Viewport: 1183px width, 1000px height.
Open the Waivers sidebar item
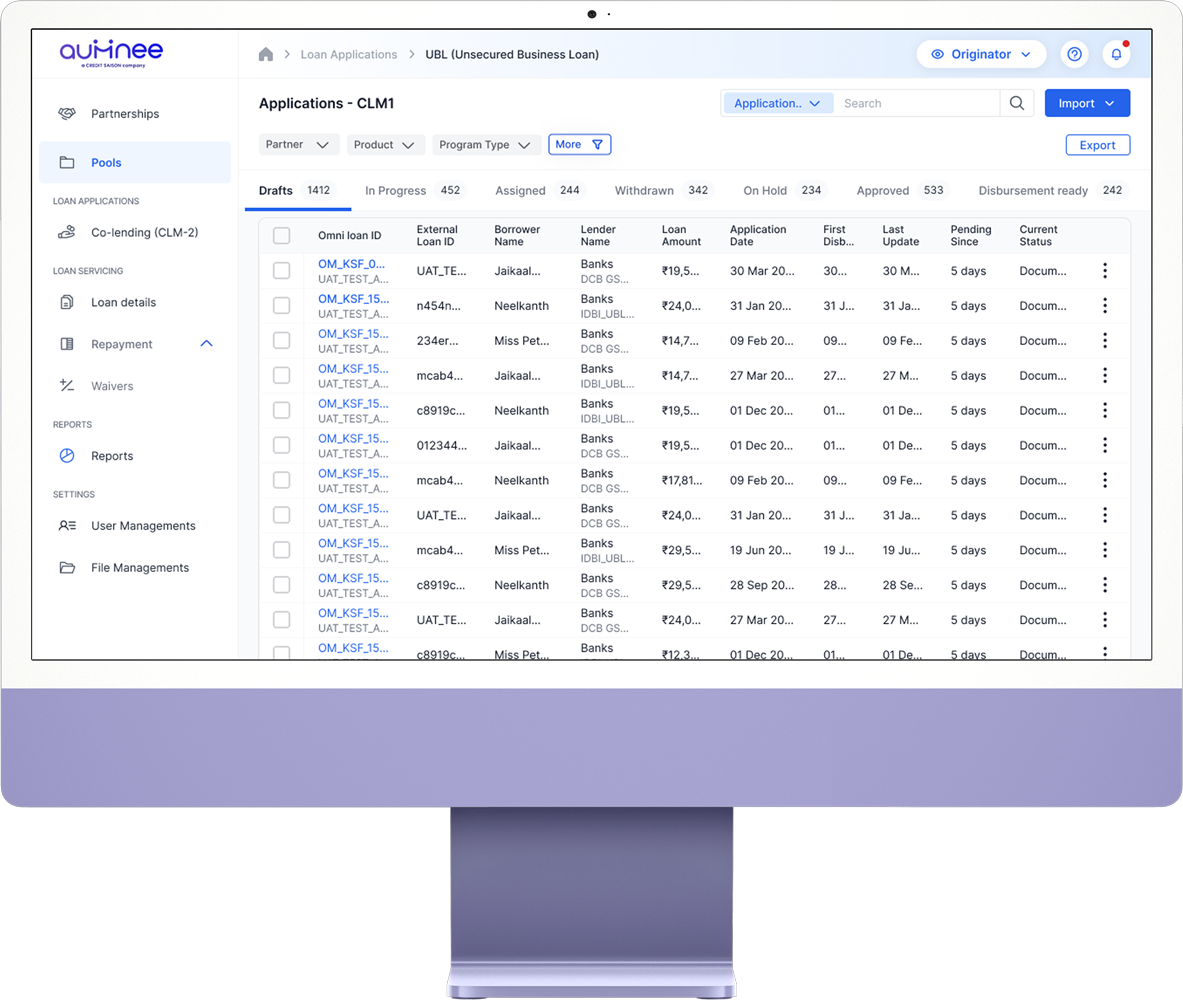(x=112, y=386)
